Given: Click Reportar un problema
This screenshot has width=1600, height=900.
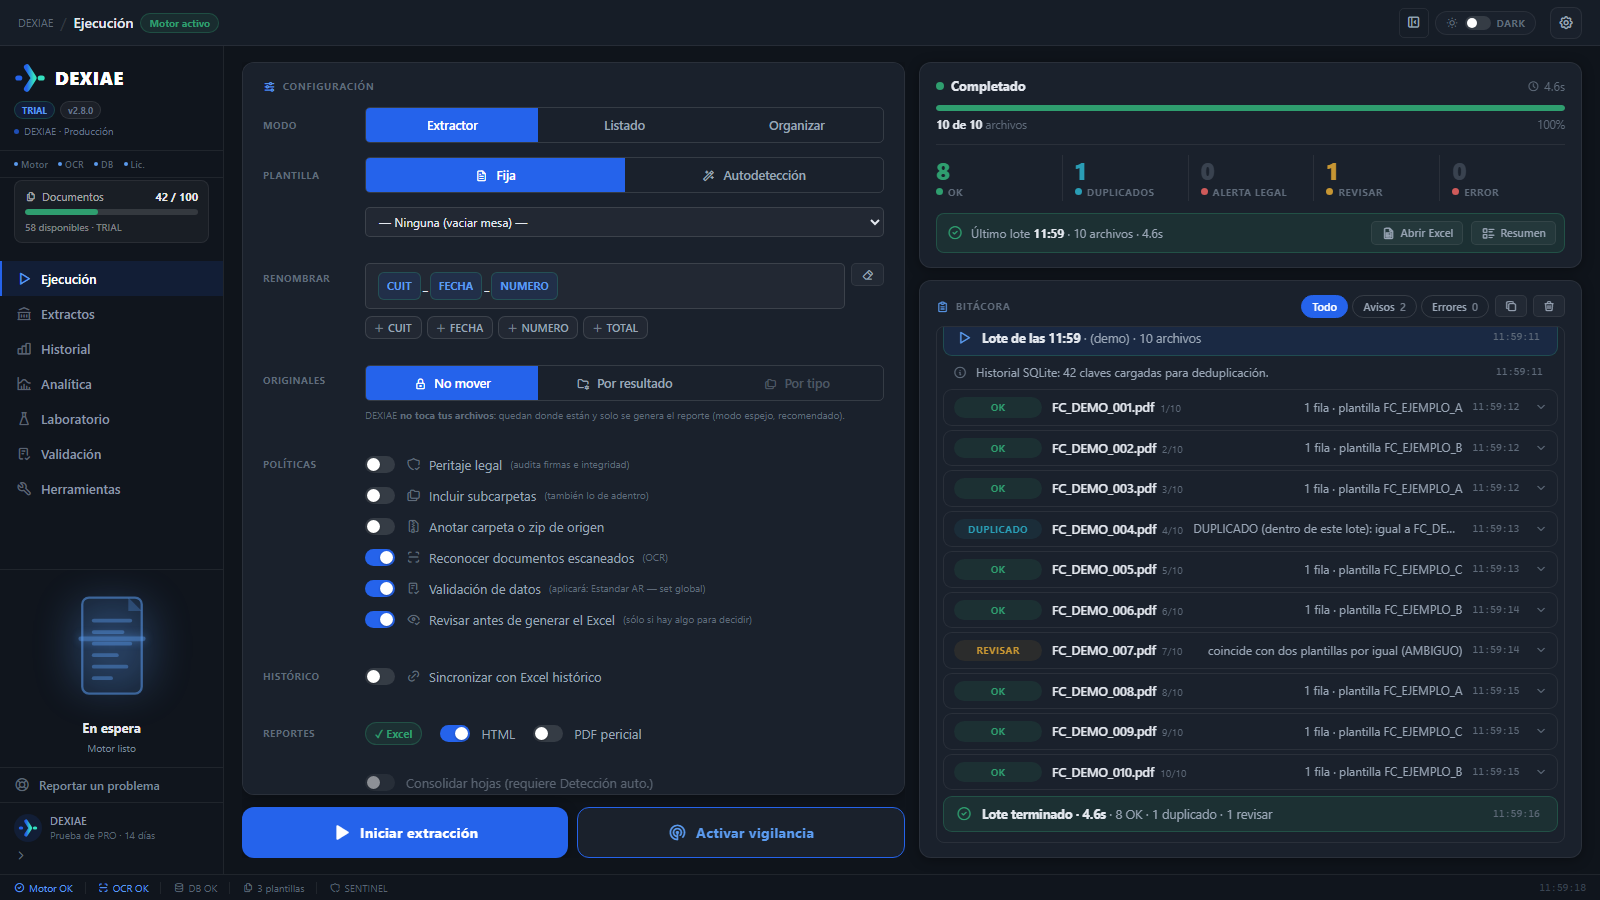Looking at the screenshot, I should (x=111, y=785).
